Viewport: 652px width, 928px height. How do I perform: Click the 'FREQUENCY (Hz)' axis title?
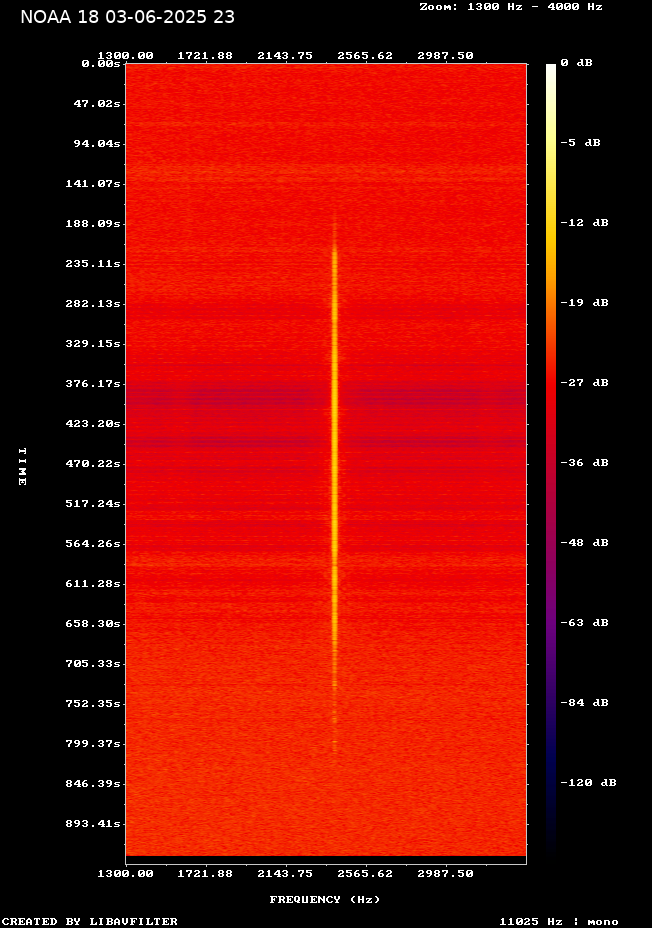[x=325, y=900]
